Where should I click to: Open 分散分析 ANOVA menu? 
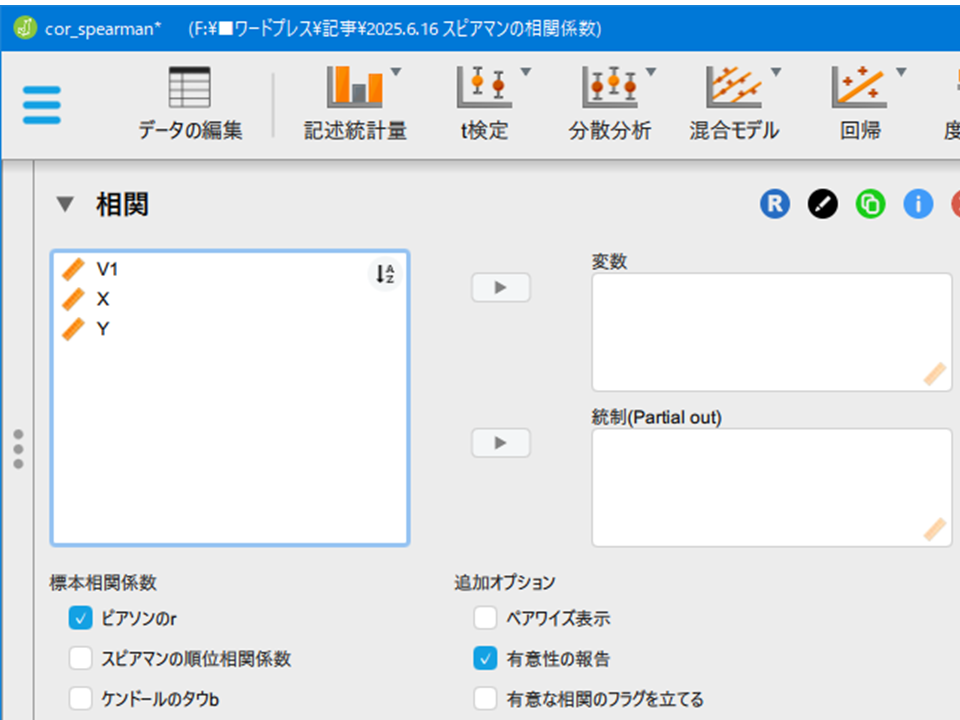[x=610, y=103]
